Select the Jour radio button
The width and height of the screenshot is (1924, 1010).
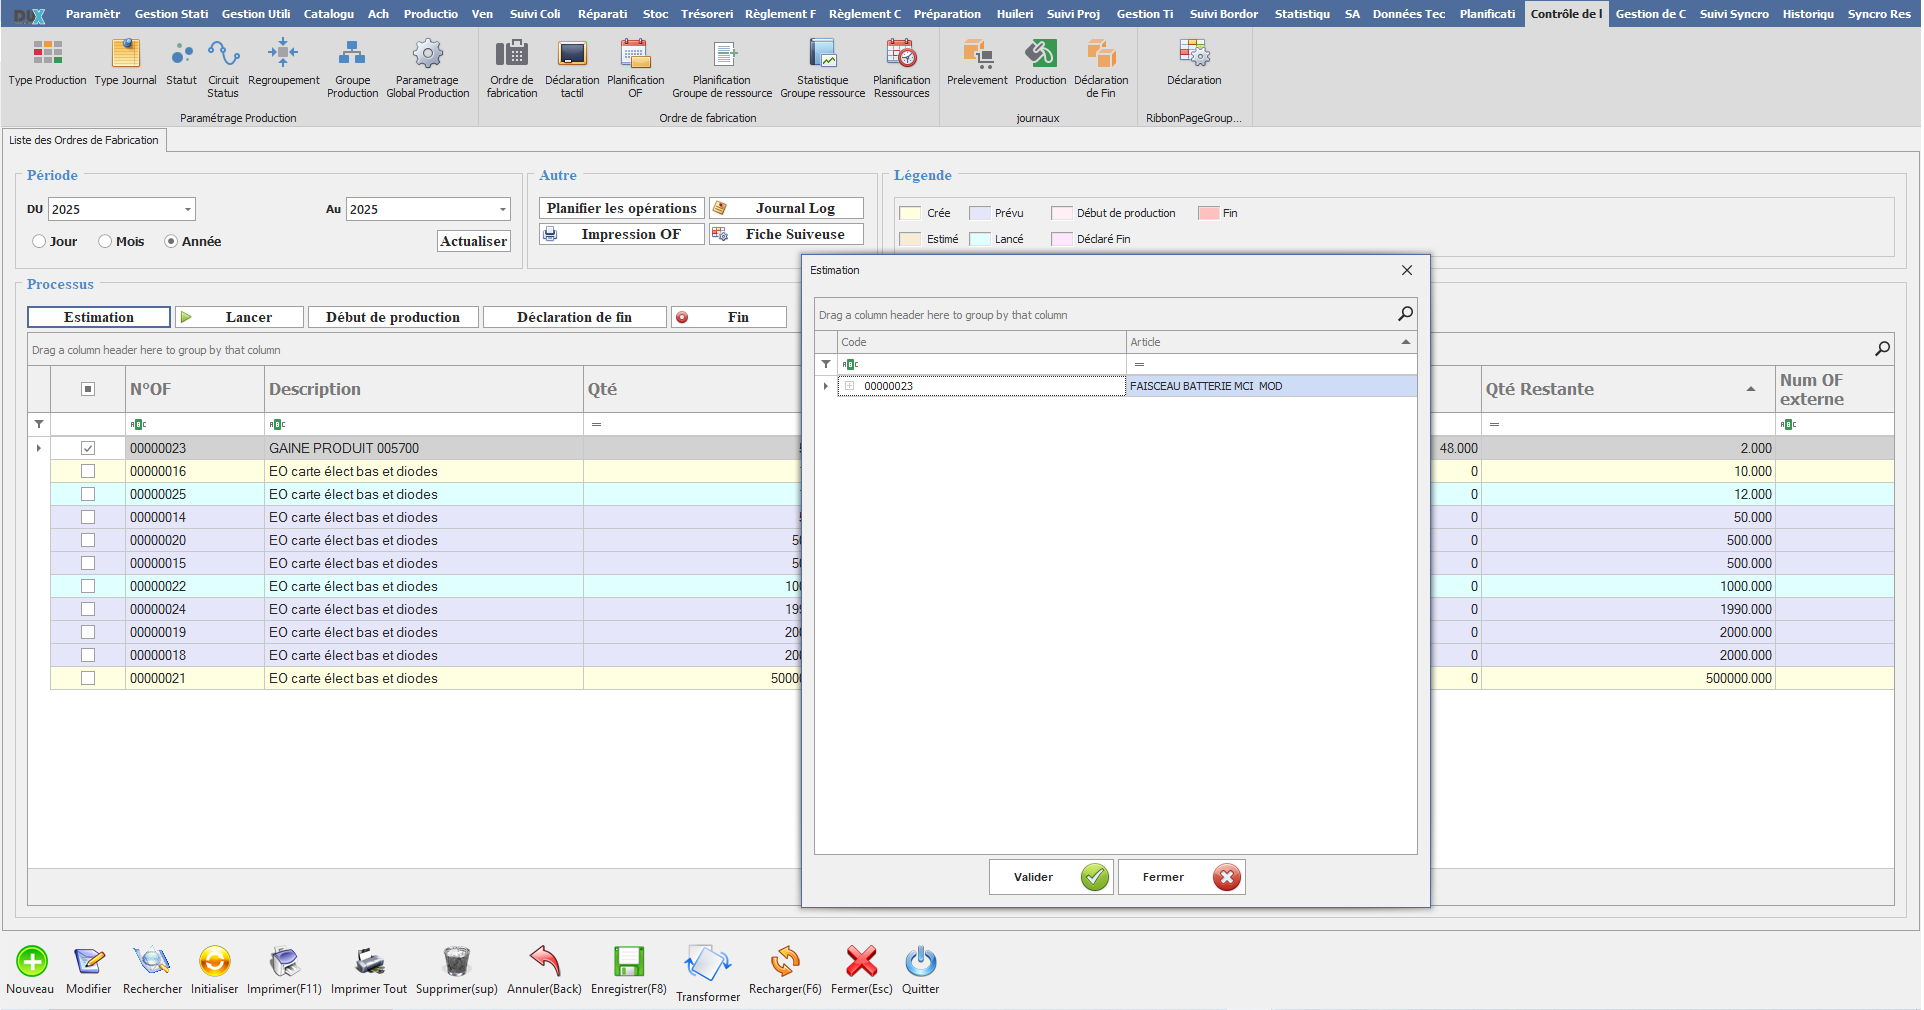[x=39, y=242]
